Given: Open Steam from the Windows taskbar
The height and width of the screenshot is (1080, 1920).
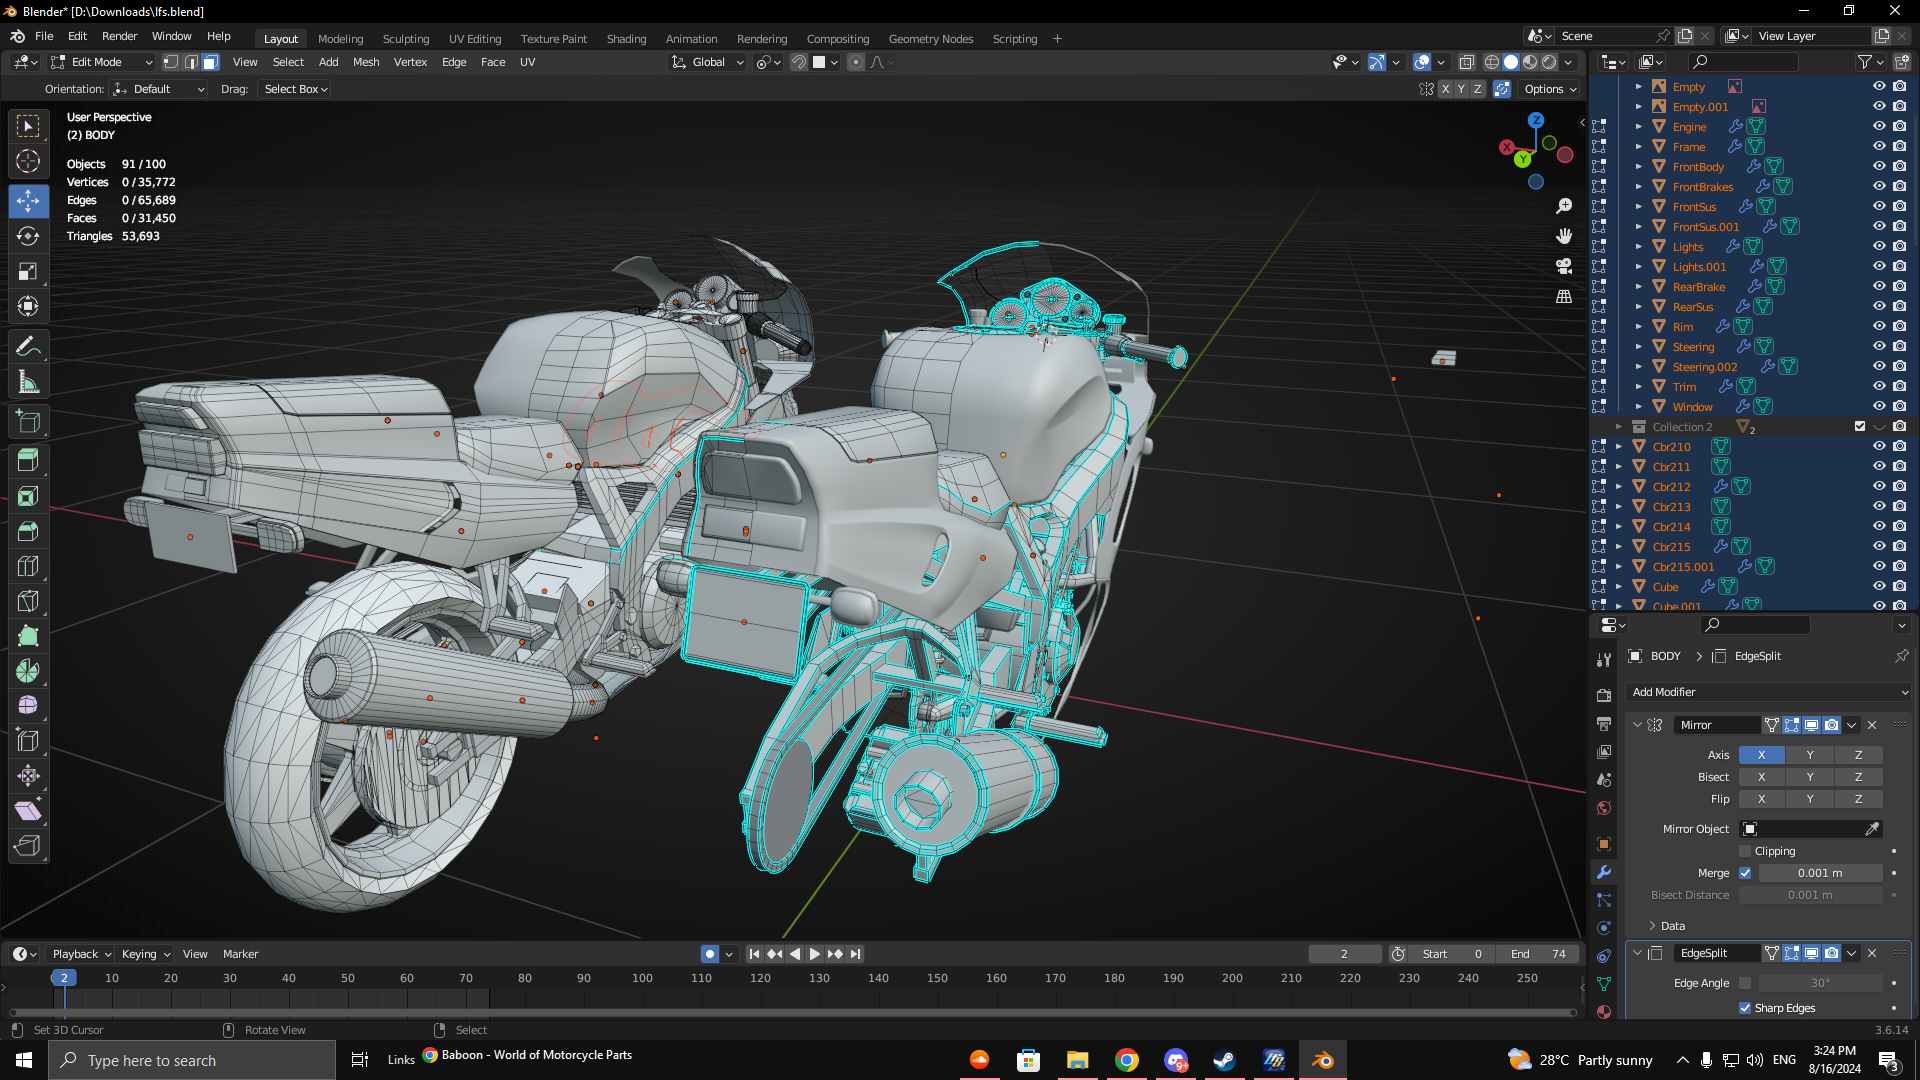Looking at the screenshot, I should point(1224,1060).
